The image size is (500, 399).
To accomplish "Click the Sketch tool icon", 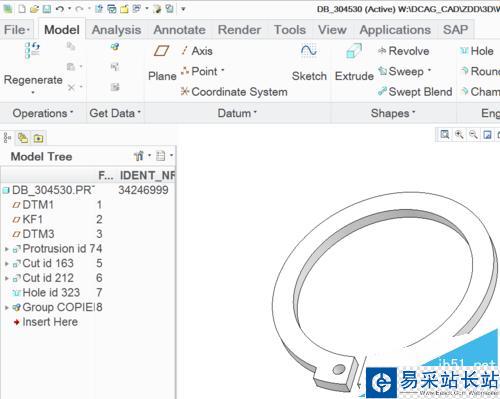I will [x=309, y=51].
